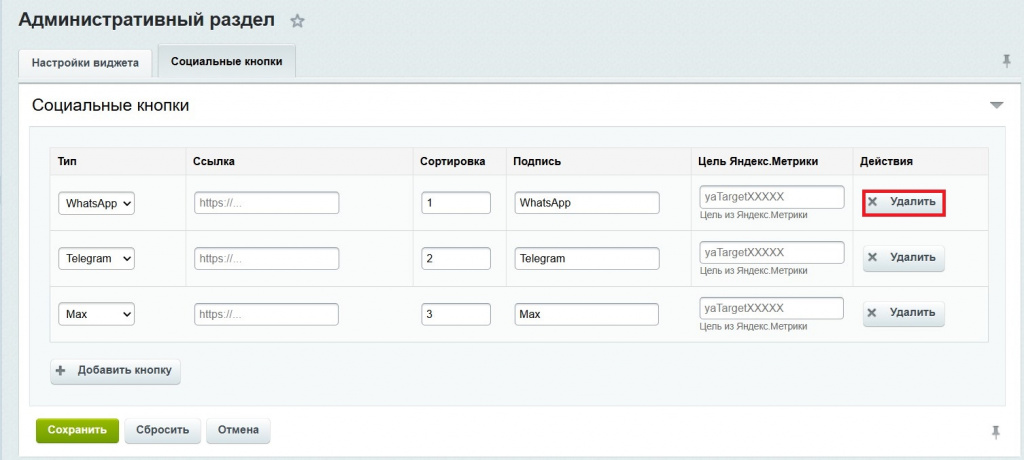1024x460 pixels.
Task: Focus the WhatsApp link URL field
Action: [x=266, y=203]
